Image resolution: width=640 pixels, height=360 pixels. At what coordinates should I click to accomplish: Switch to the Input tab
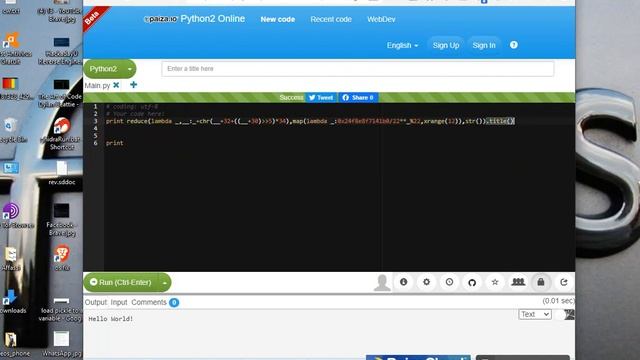(x=119, y=302)
